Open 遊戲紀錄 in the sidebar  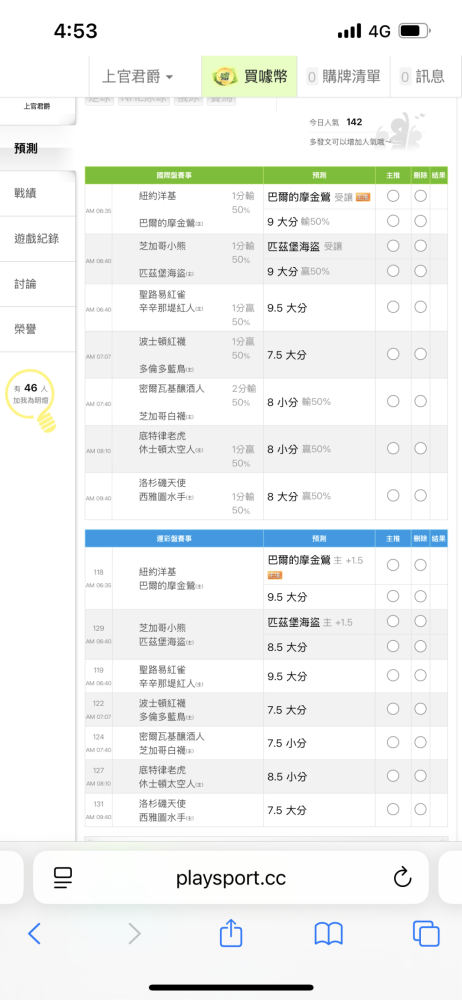pos(37,239)
